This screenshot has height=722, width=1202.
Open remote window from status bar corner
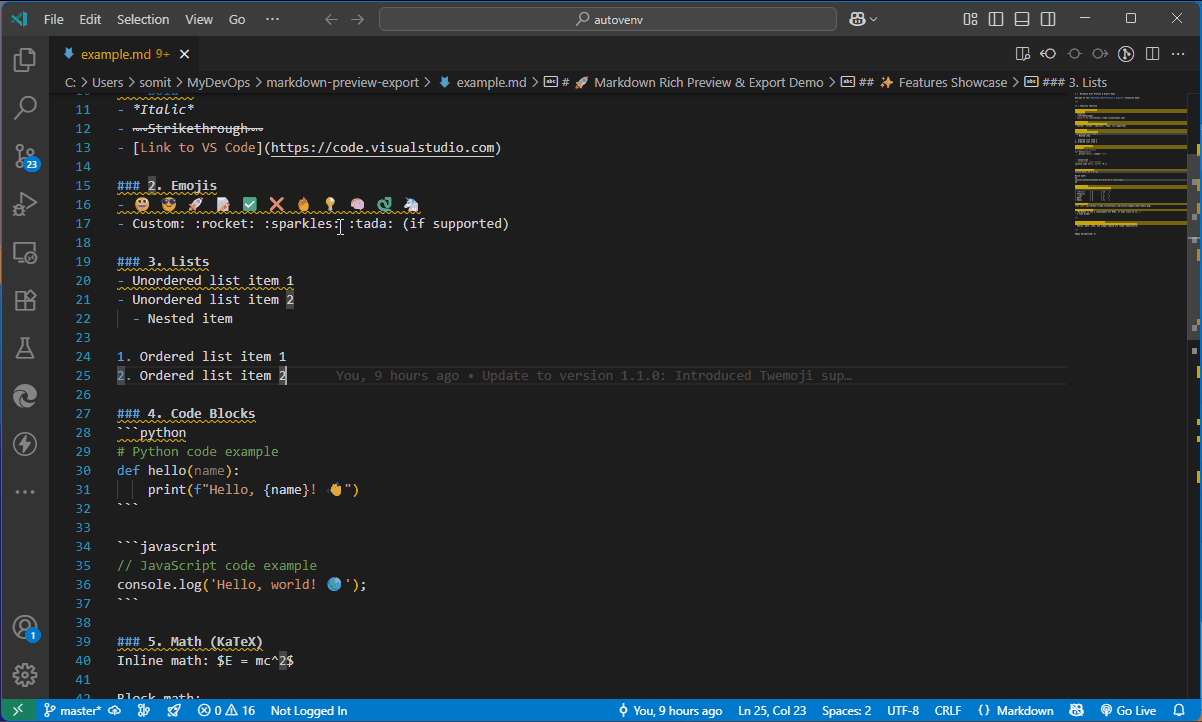(x=17, y=711)
